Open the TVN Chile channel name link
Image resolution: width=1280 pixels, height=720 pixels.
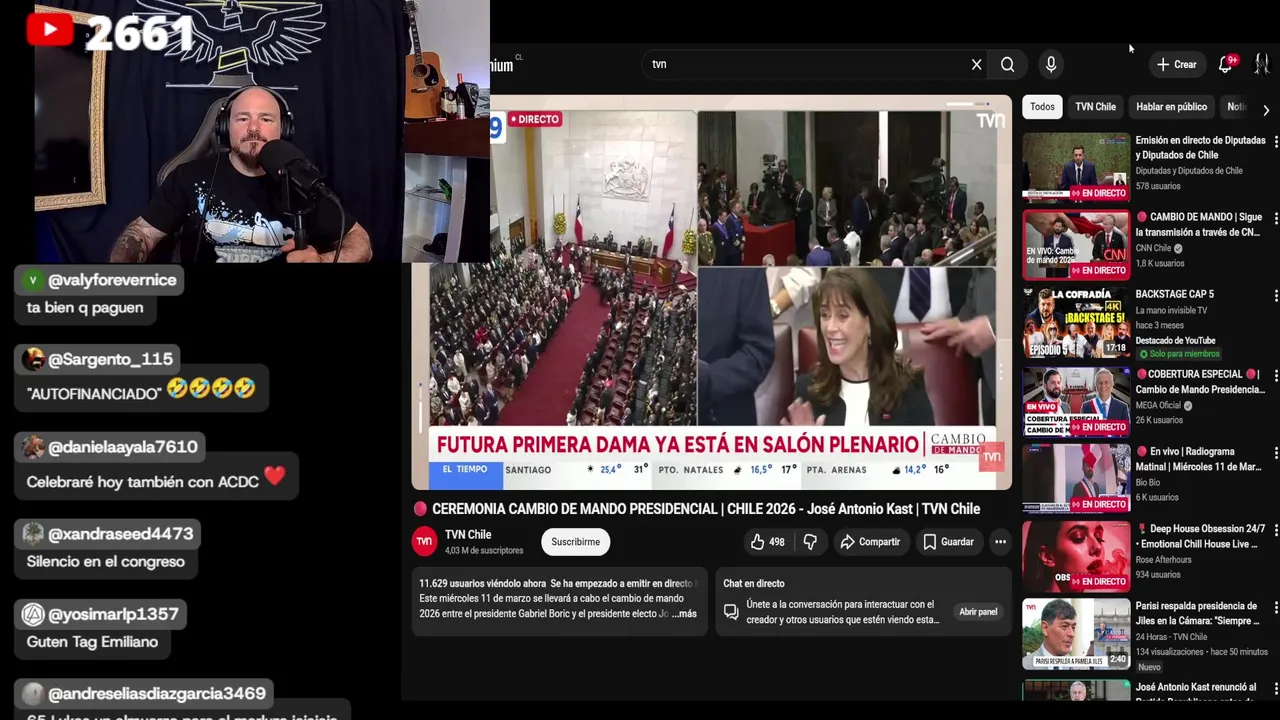468,535
